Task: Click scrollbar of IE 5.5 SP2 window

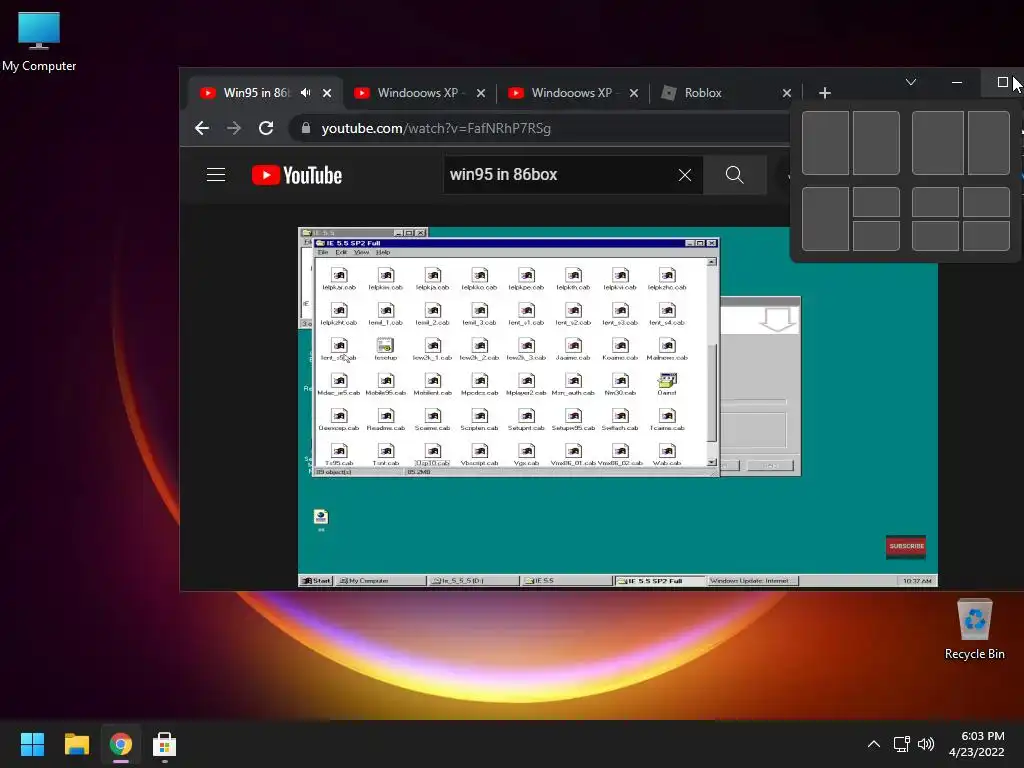Action: click(712, 362)
